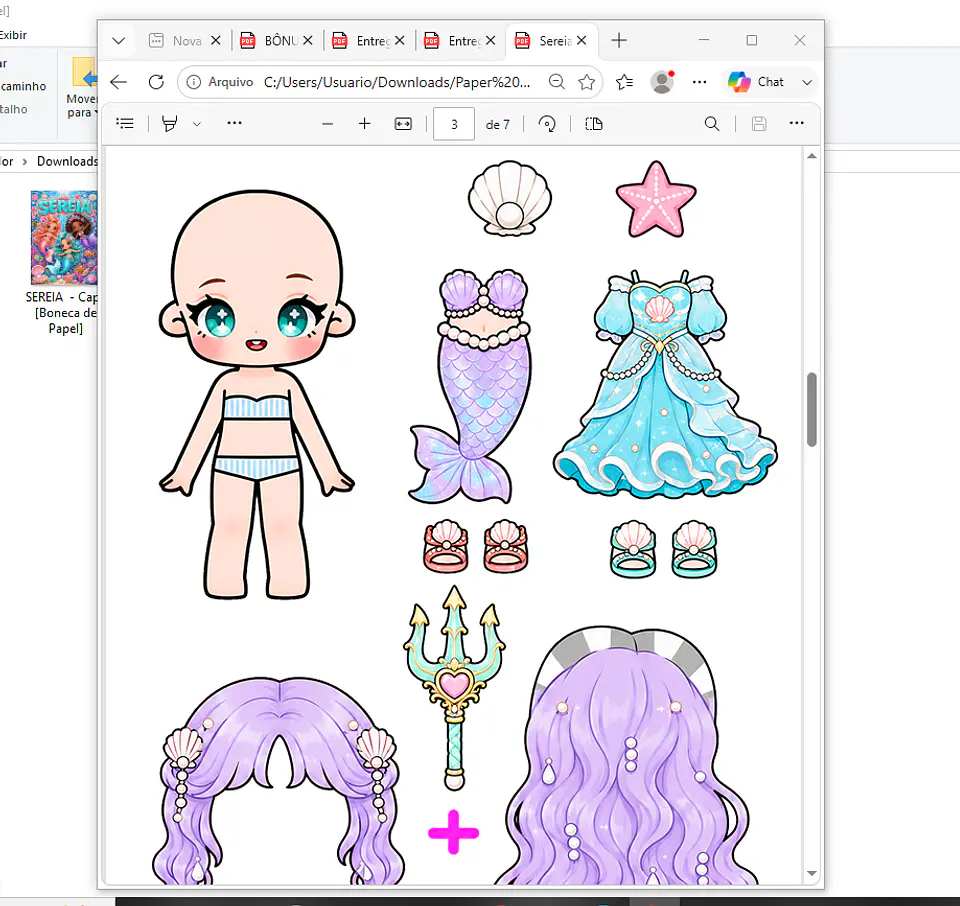This screenshot has width=960, height=906.
Task: Click Downloads in Explorer breadcrumb
Action: (x=67, y=161)
